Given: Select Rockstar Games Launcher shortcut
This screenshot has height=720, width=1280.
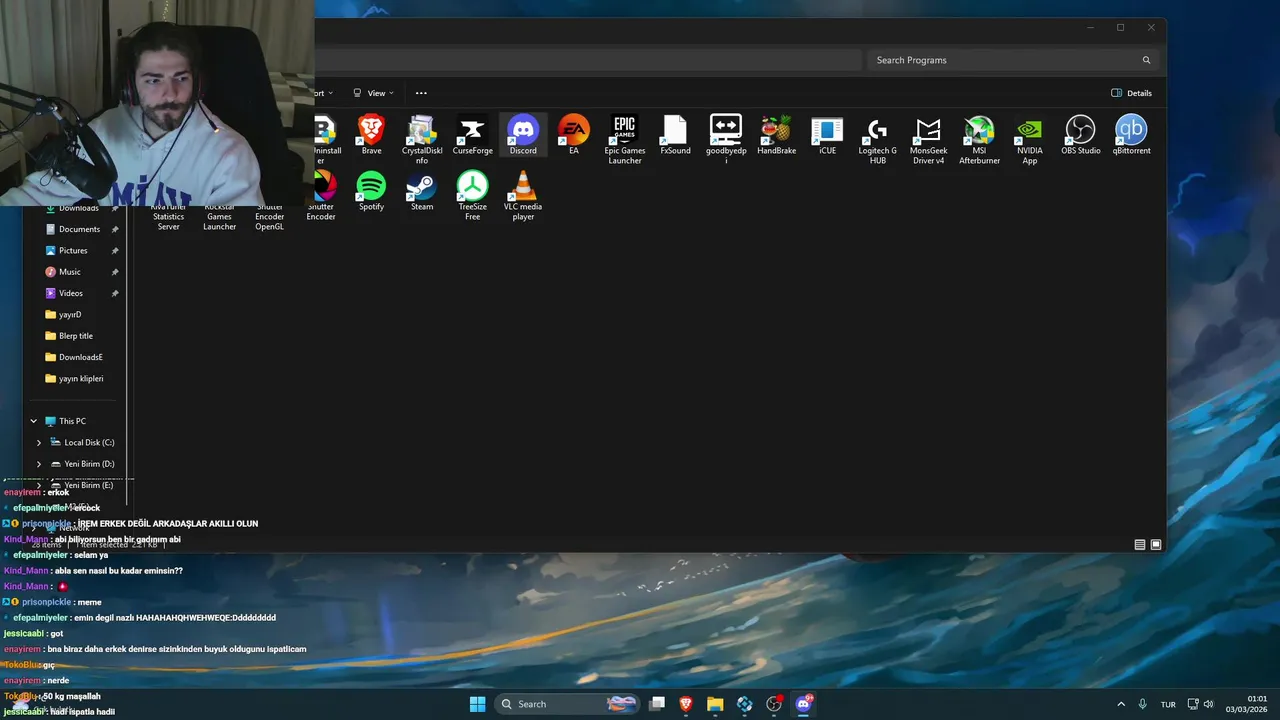Looking at the screenshot, I should point(219,215).
